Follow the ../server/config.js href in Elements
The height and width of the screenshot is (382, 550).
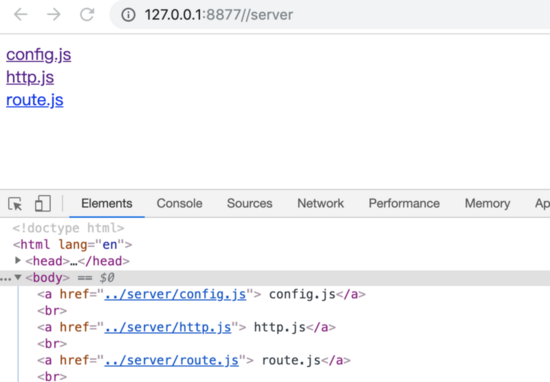[x=175, y=294]
